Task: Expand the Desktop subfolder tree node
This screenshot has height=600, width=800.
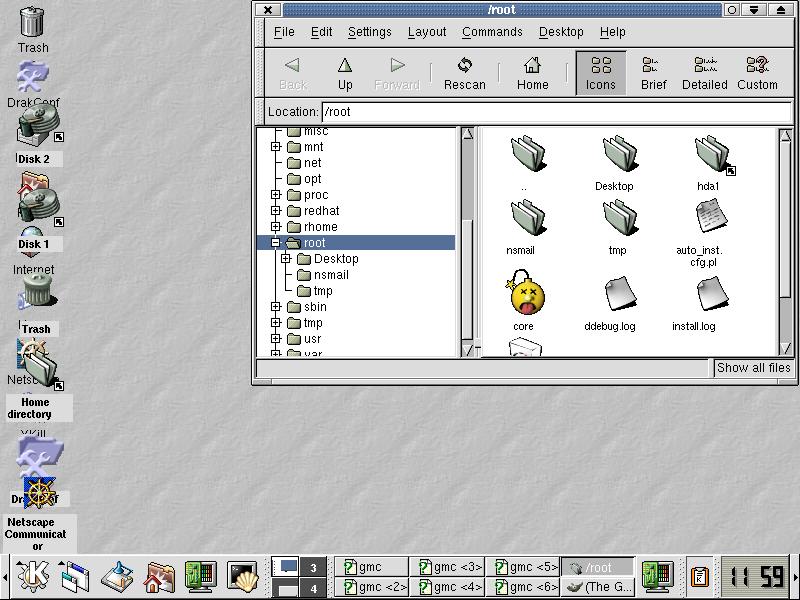Action: coord(286,259)
